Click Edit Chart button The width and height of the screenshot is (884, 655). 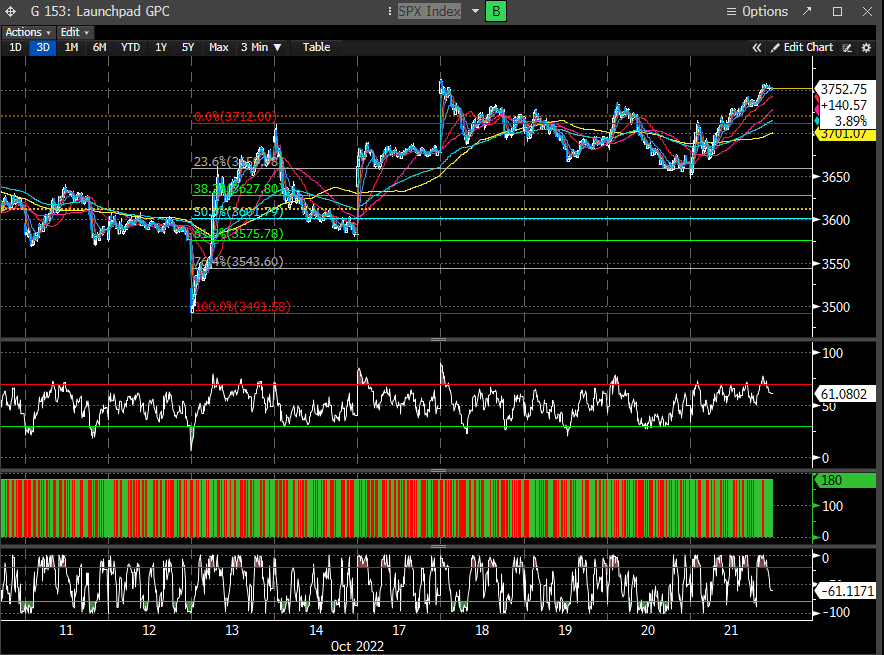click(802, 48)
